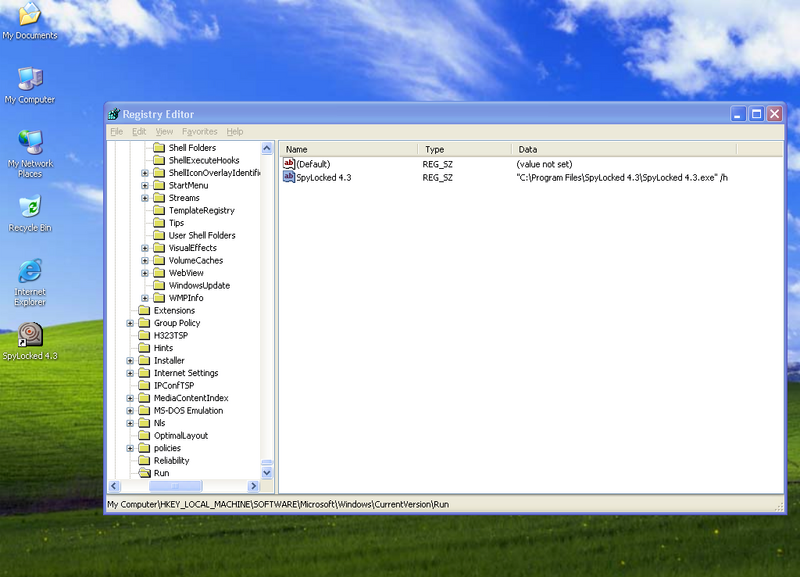The height and width of the screenshot is (577, 800).
Task: Expand the Nls key
Action: (x=130, y=423)
